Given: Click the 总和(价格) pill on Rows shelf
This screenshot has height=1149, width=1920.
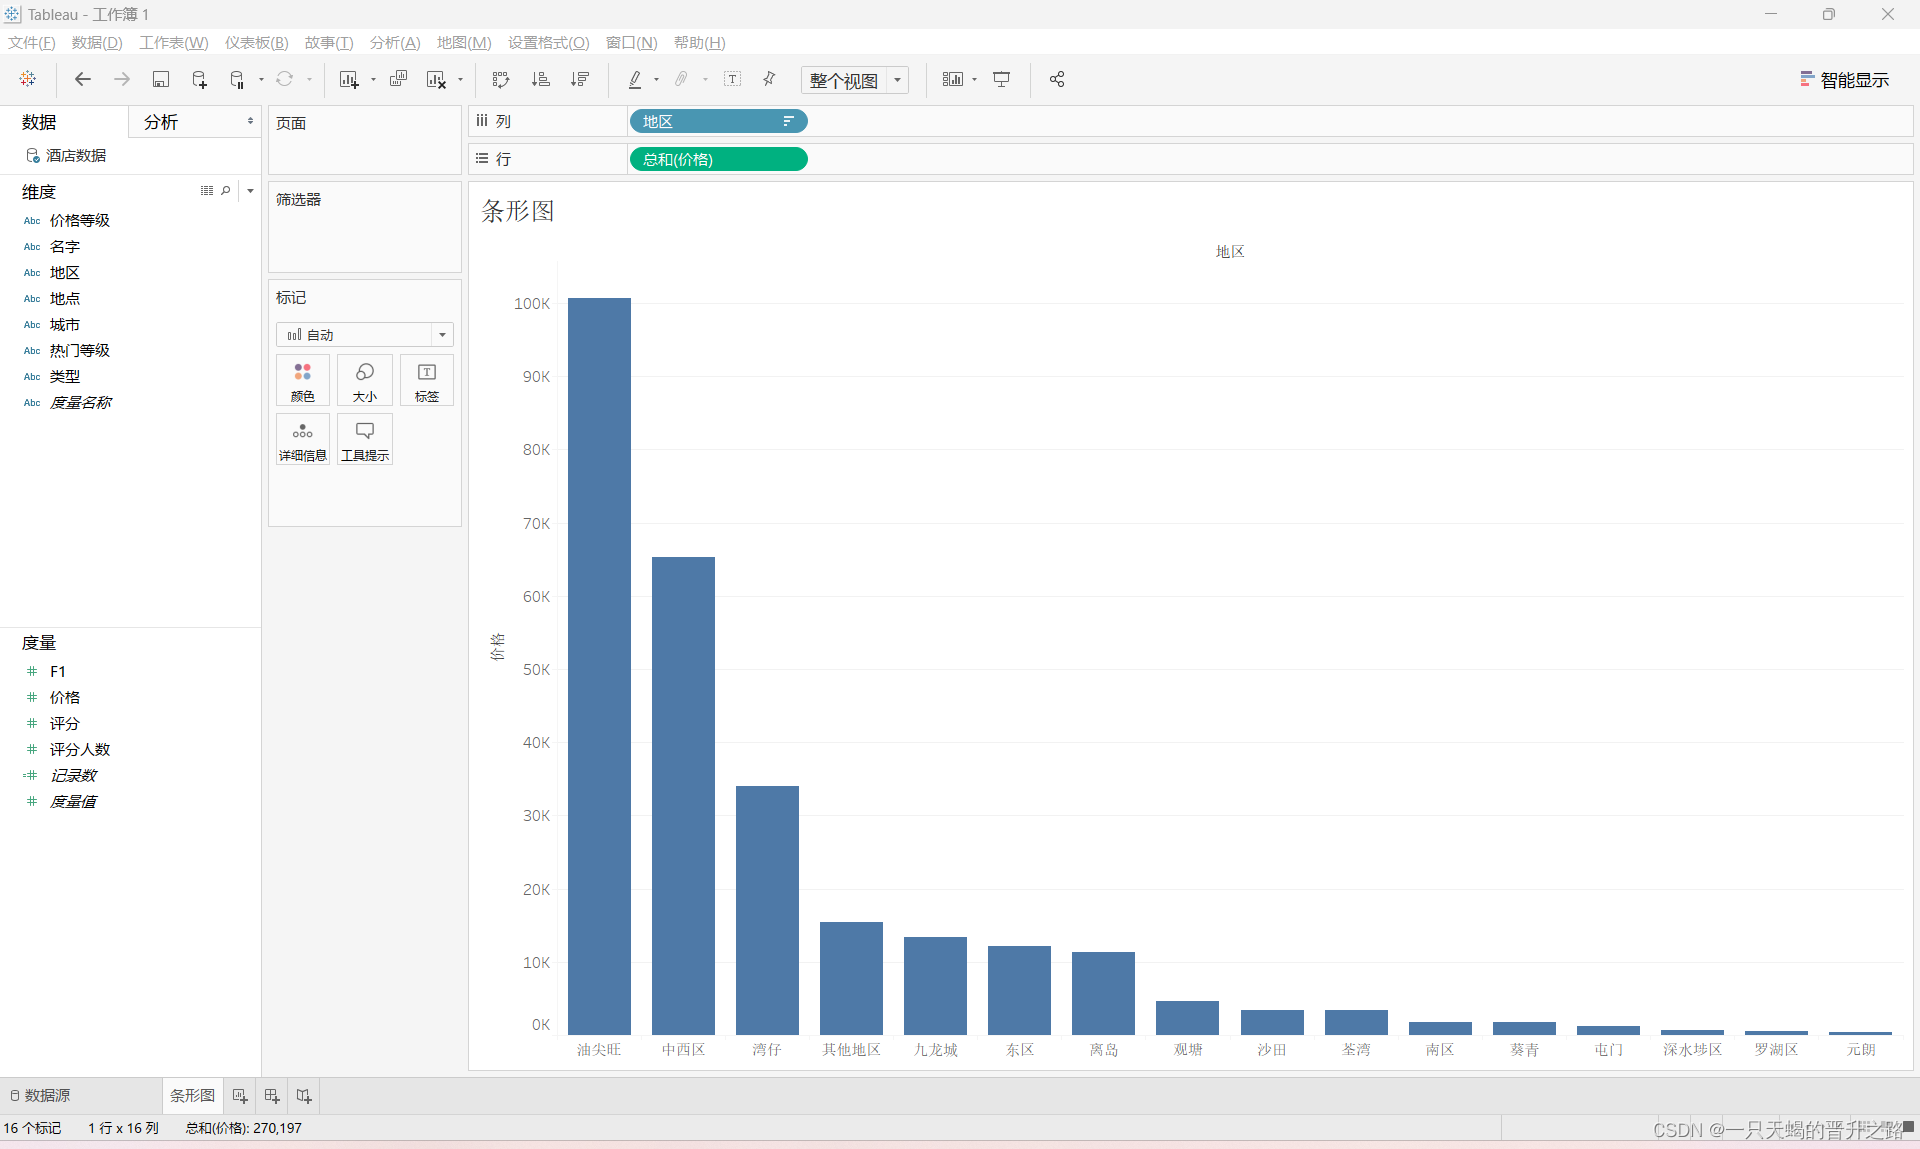Looking at the screenshot, I should tap(718, 159).
